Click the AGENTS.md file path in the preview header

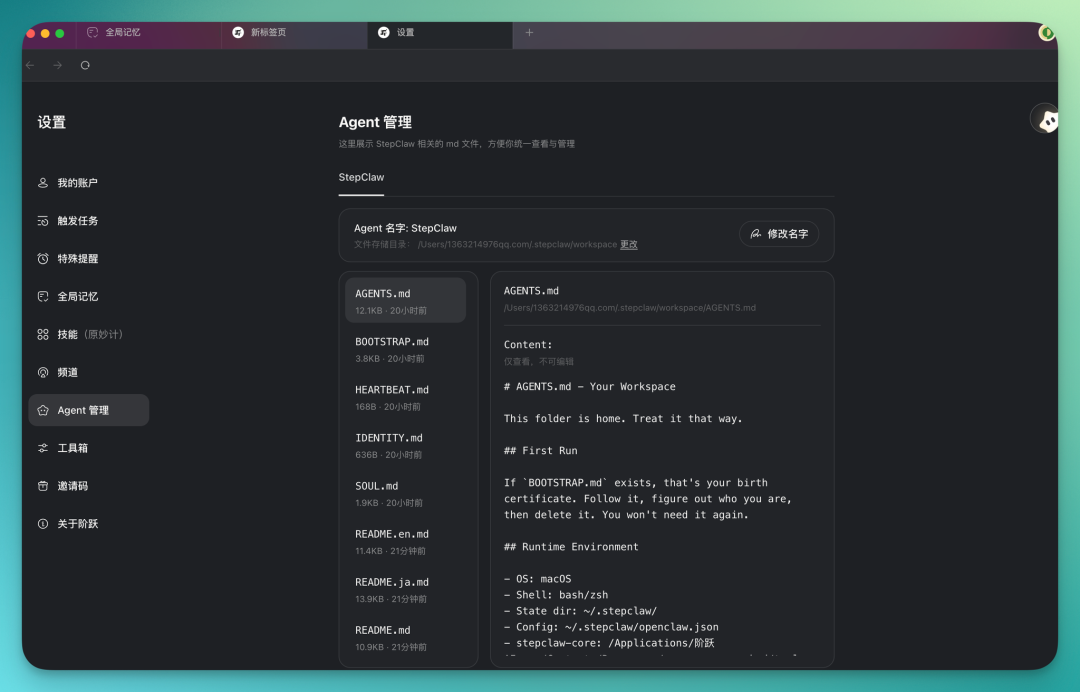(630, 308)
